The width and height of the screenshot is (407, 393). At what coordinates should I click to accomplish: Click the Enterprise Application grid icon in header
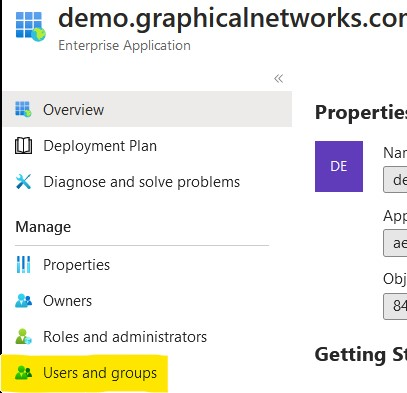coord(30,27)
